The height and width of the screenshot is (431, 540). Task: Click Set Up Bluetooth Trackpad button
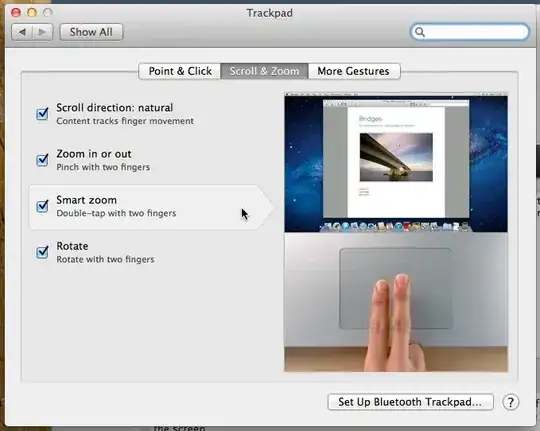coord(410,402)
